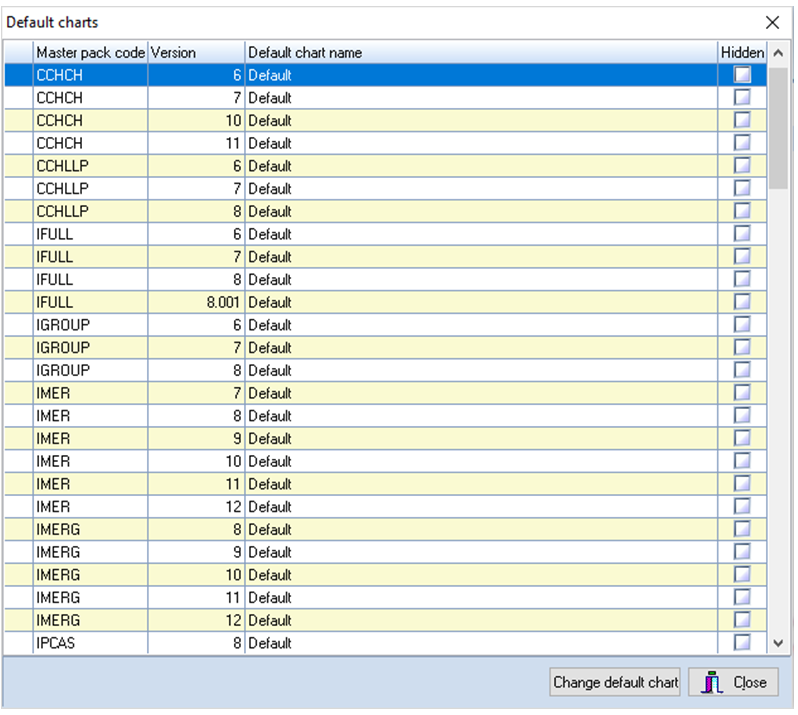Select IFULL row with version 8

tap(385, 279)
